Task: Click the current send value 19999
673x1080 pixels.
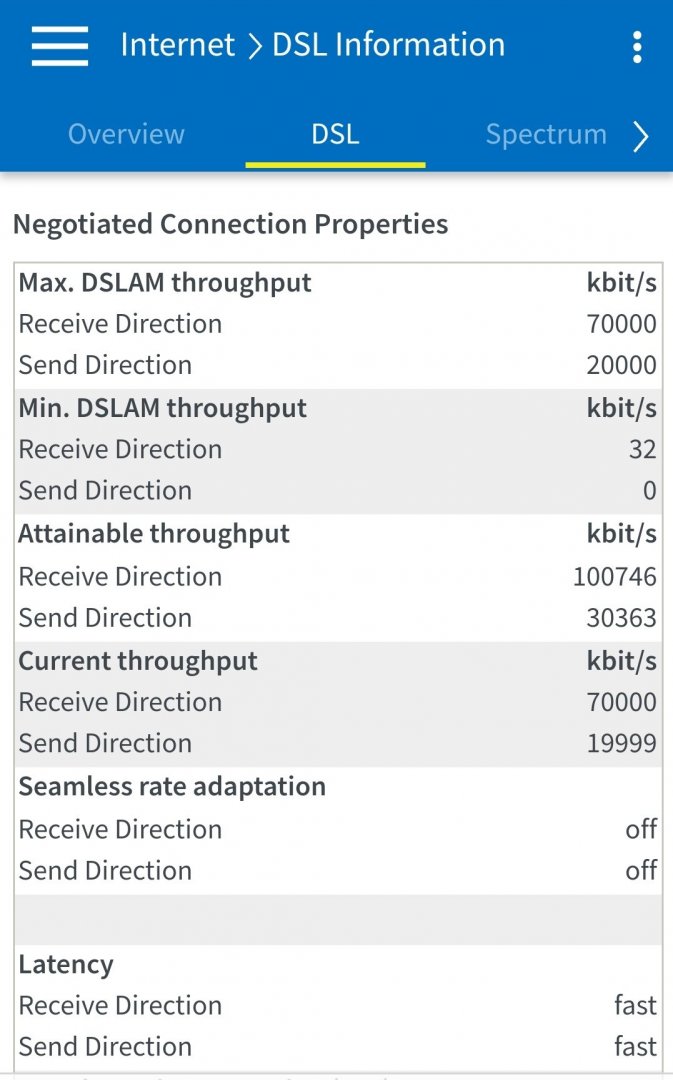Action: [621, 744]
